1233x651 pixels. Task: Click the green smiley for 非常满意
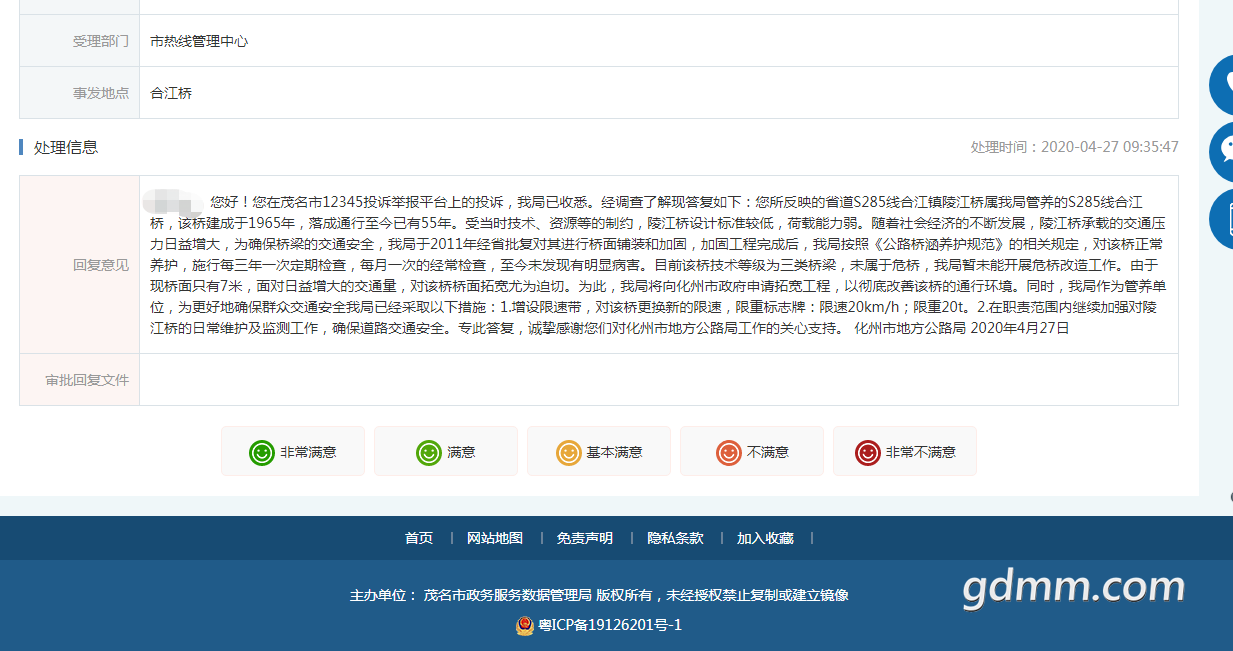tap(261, 452)
